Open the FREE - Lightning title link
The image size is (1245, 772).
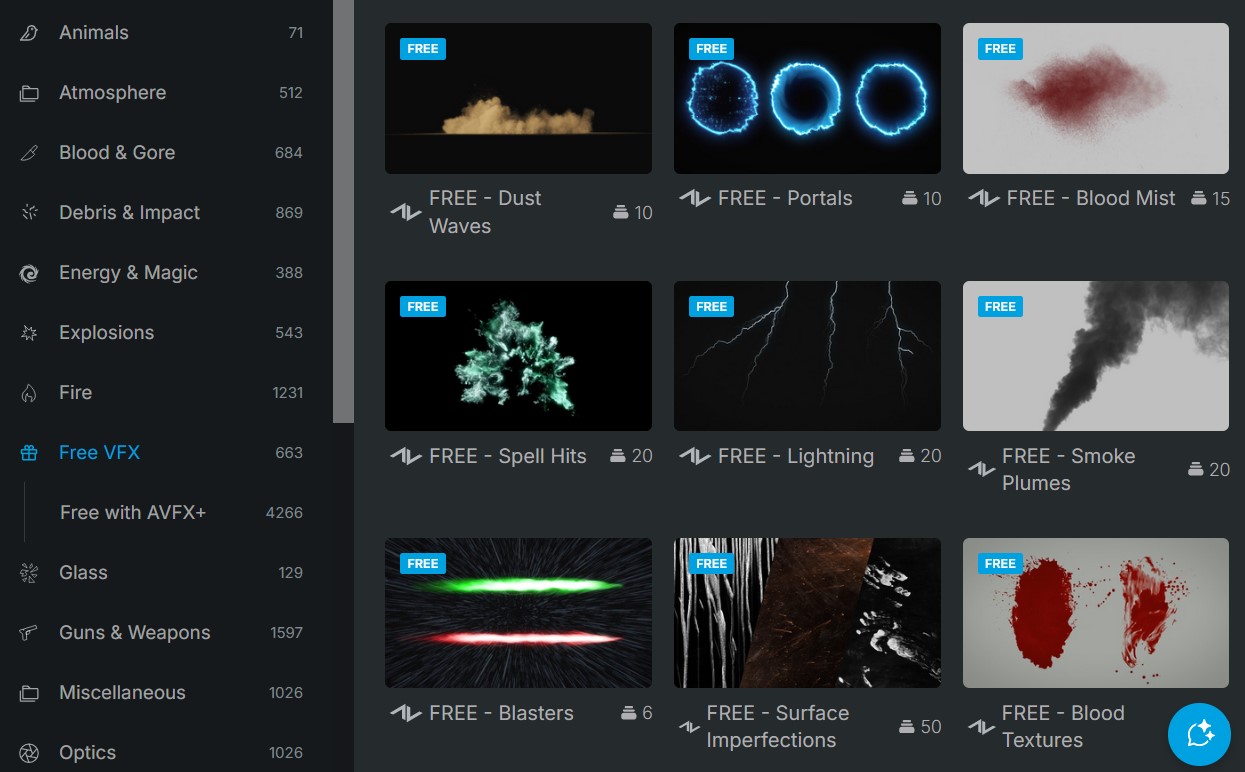[x=796, y=456]
